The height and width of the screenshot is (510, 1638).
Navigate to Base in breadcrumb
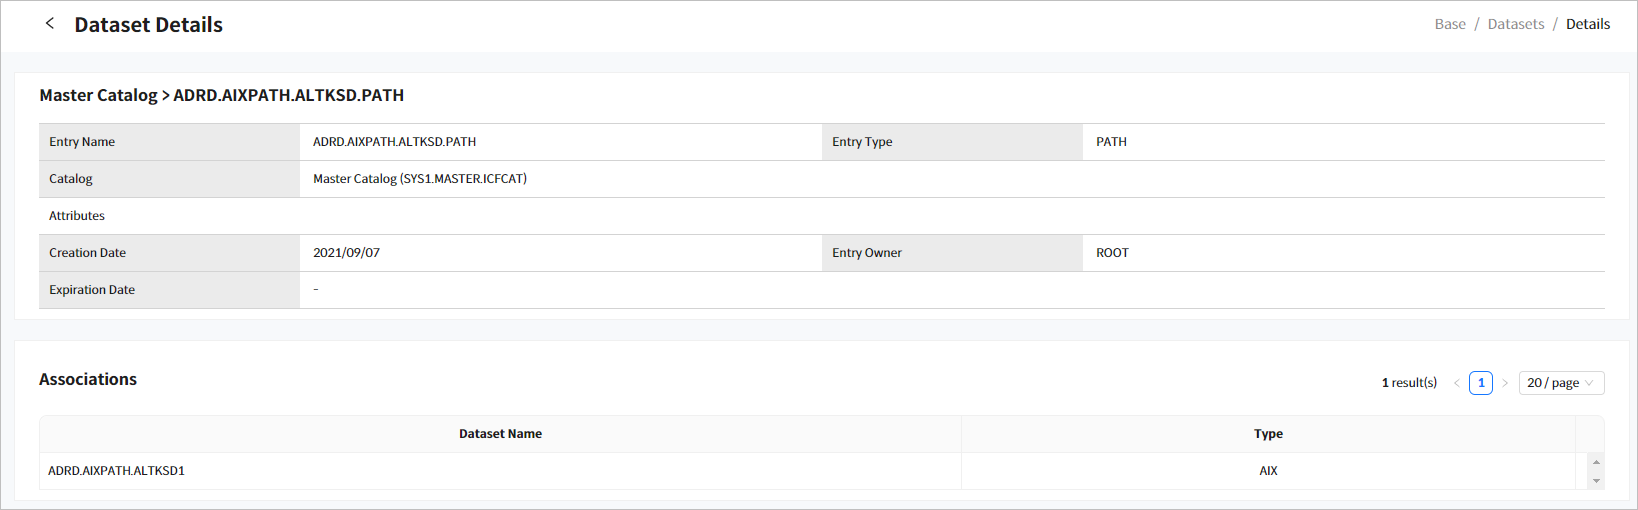click(1450, 24)
